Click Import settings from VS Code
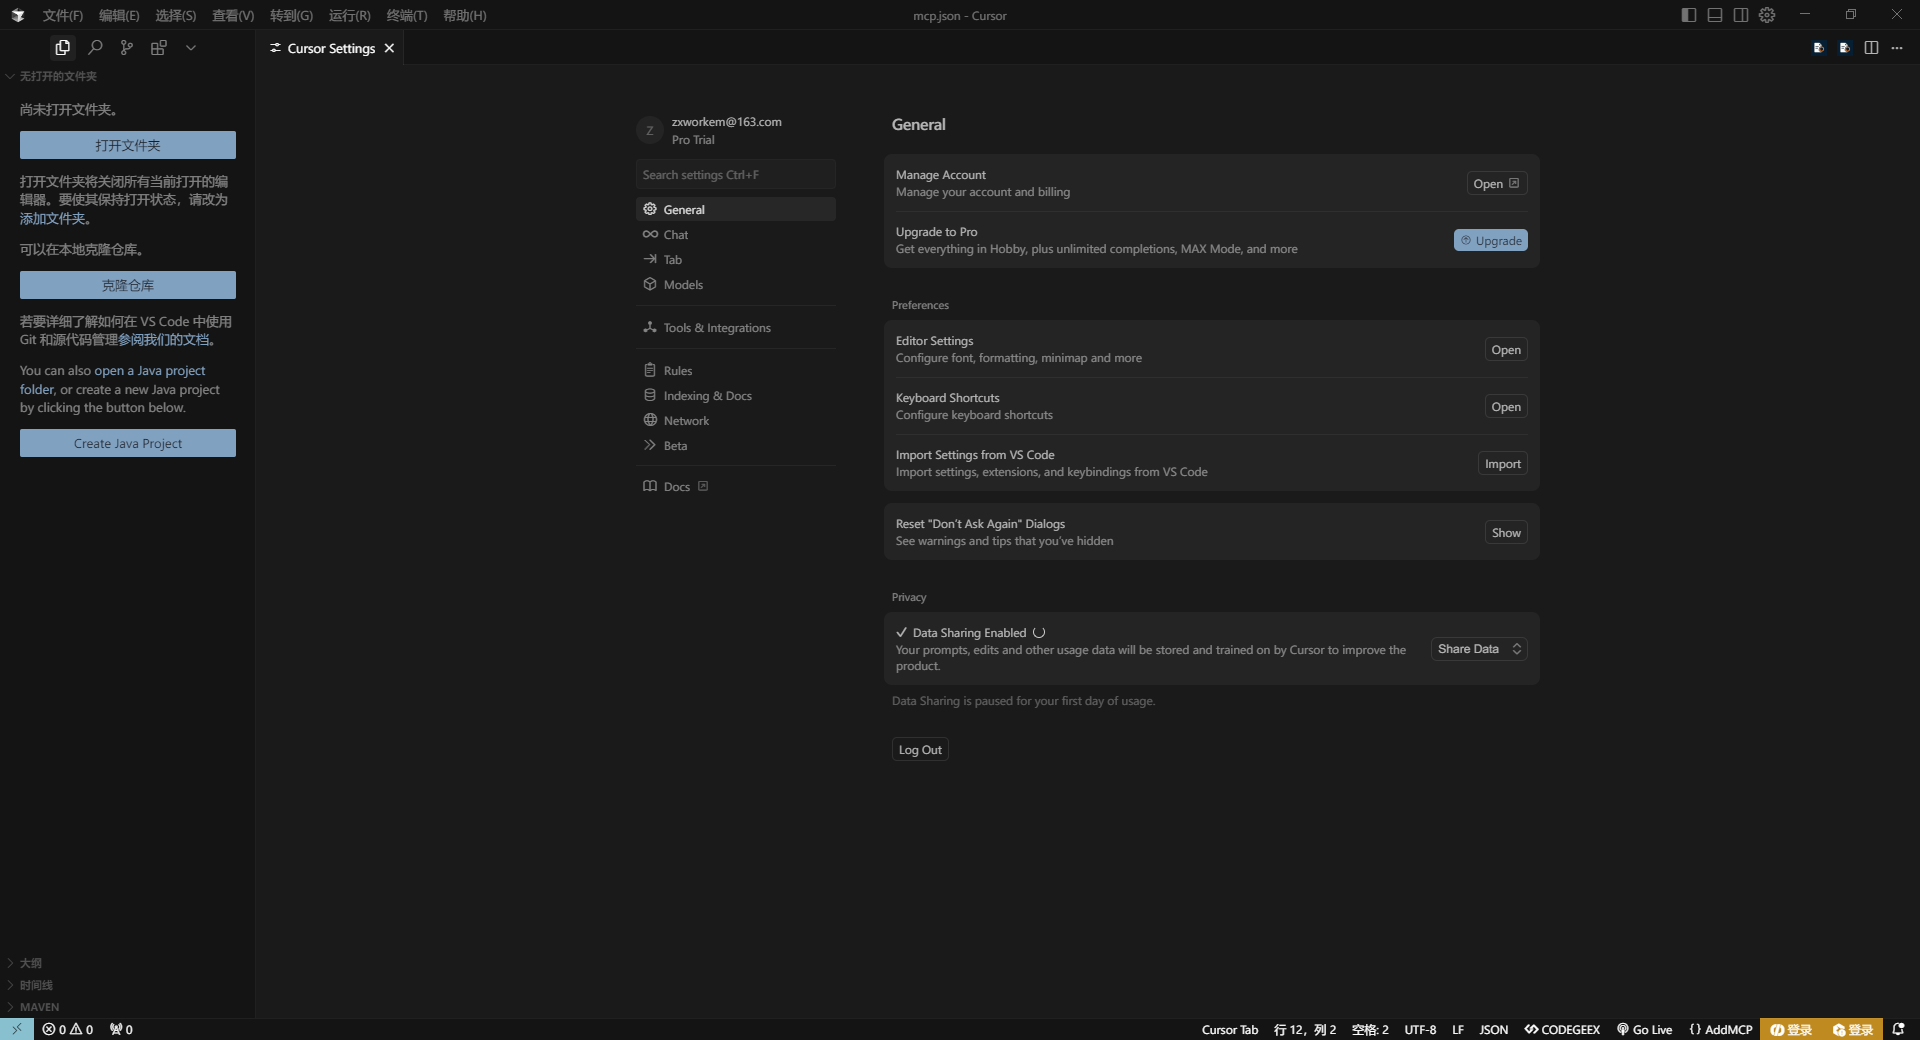1920x1040 pixels. (1502, 463)
